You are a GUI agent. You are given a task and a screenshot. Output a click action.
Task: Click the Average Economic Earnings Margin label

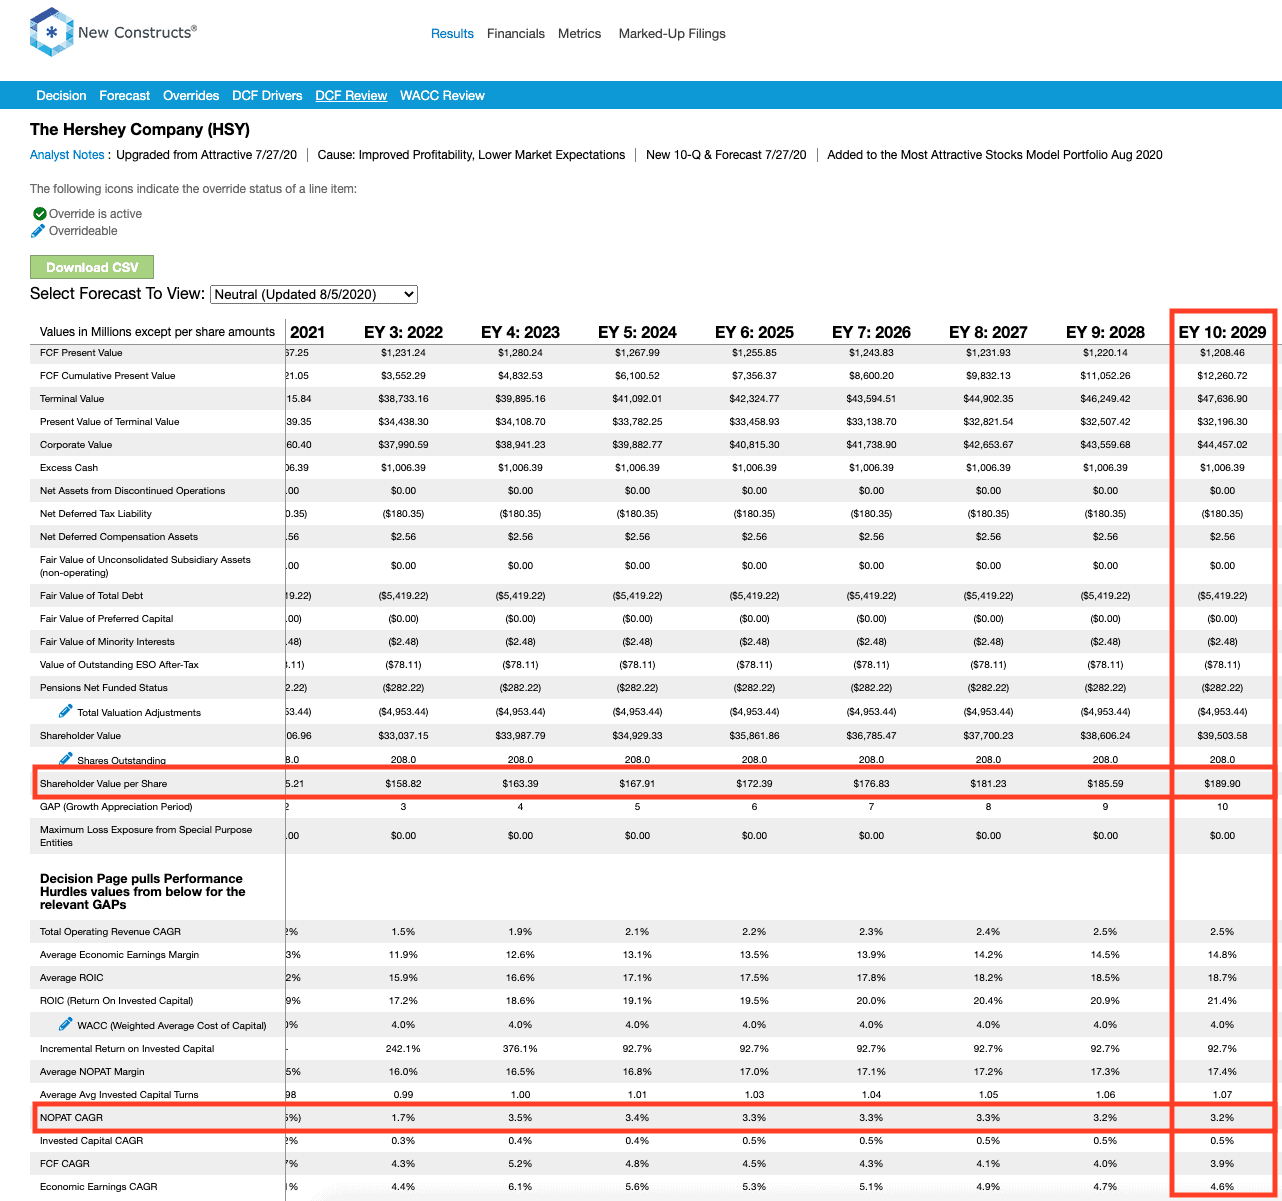pyautogui.click(x=119, y=955)
